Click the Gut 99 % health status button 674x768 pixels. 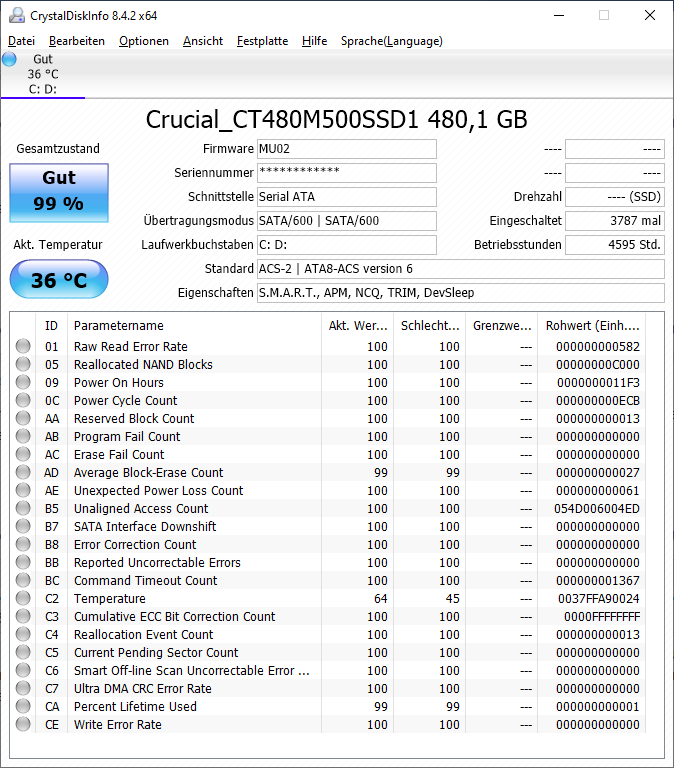[x=59, y=193]
